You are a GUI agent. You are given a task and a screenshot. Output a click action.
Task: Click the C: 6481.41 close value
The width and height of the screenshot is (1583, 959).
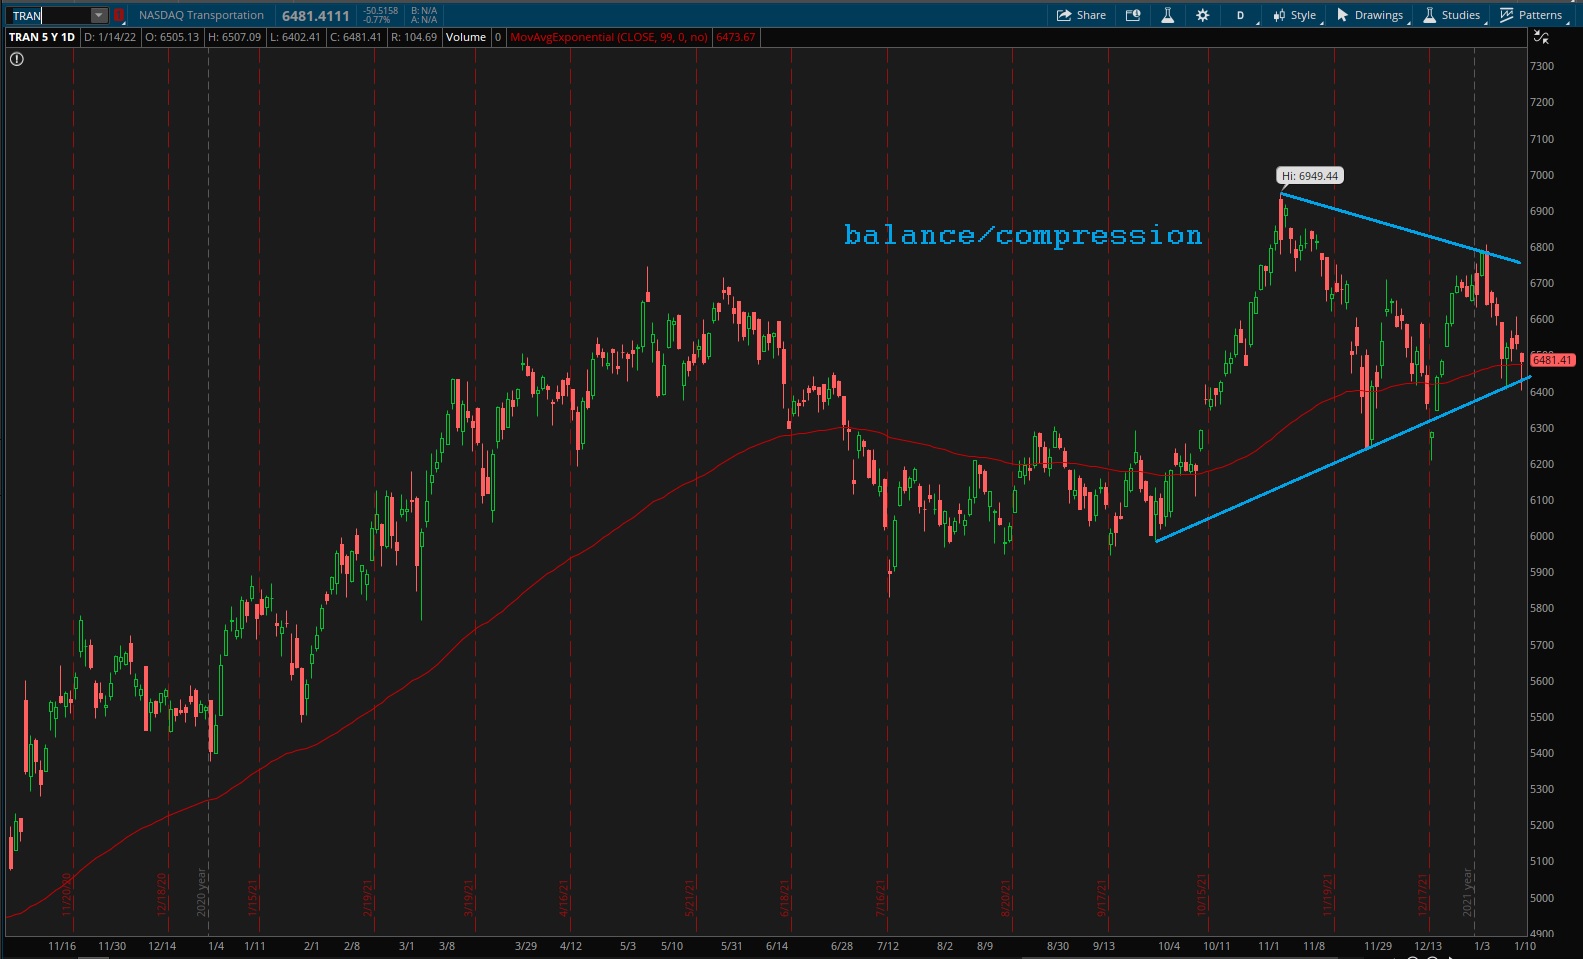(x=356, y=37)
